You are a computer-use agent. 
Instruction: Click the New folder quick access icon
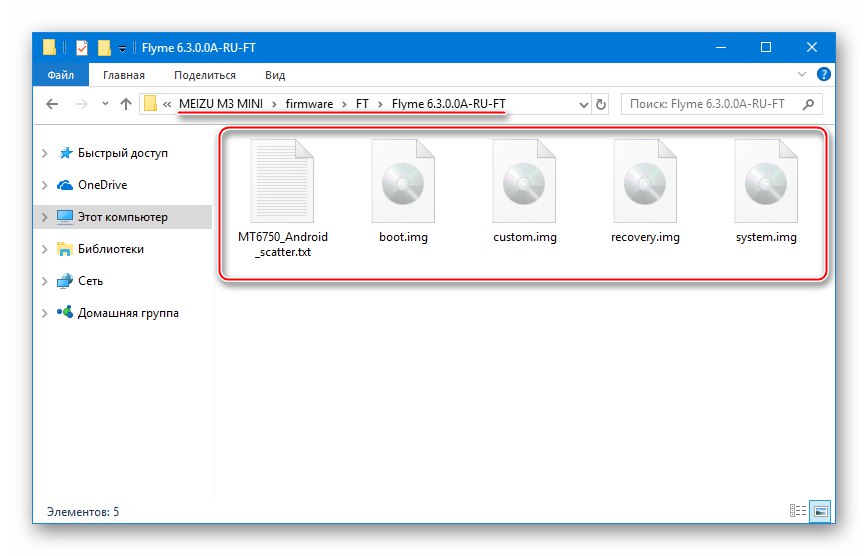point(104,48)
